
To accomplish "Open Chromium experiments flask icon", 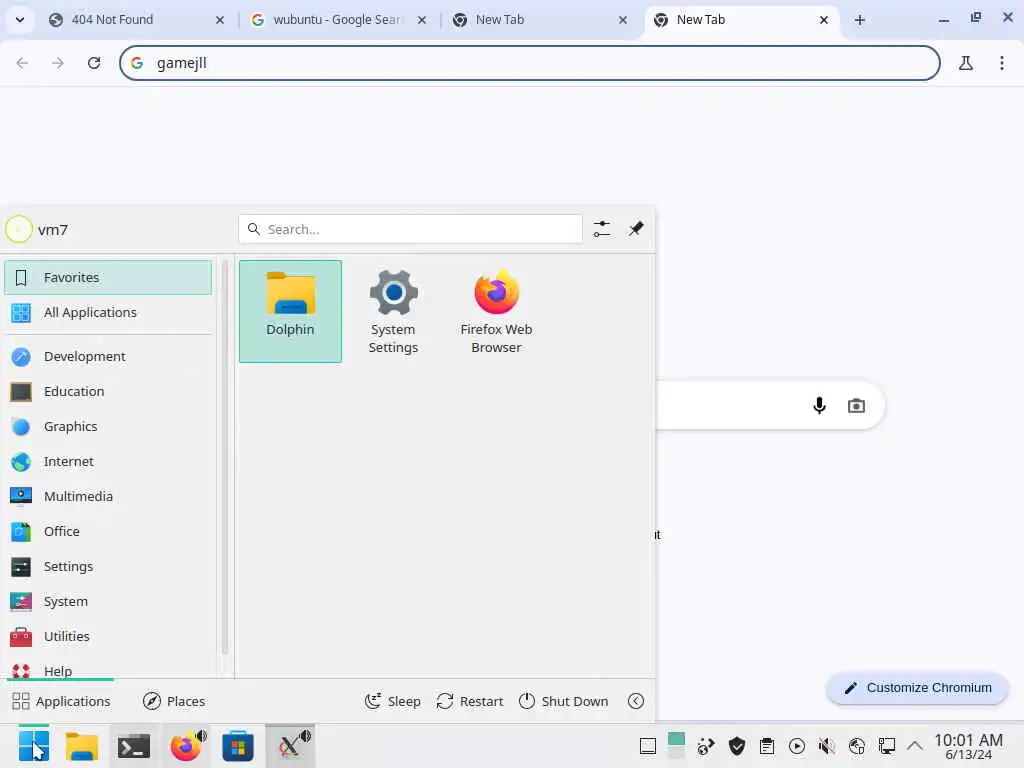I will 965,63.
